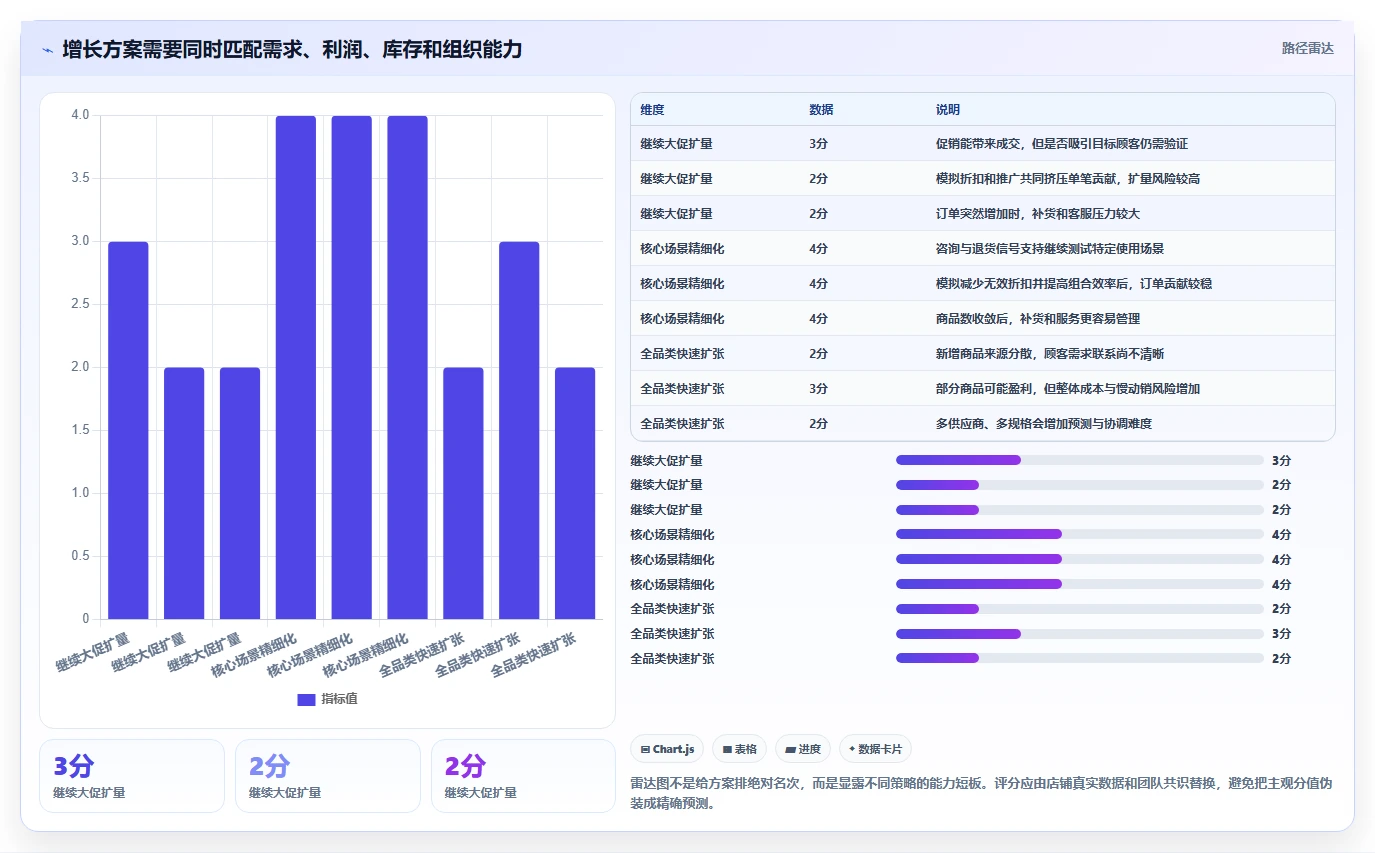Screen dimensions: 1375x853
Task: Click 3分 cell in the 促销能带来成交 row
Action: click(818, 143)
